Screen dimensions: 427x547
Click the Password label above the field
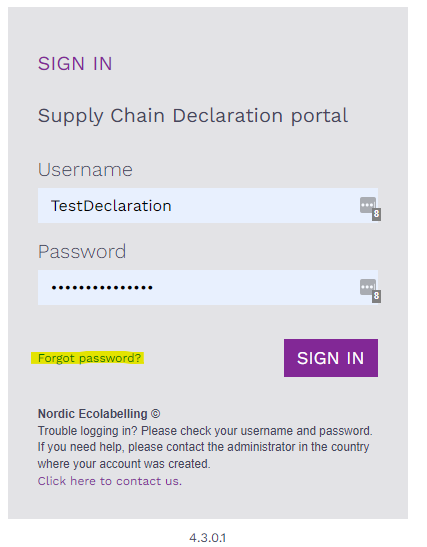point(82,252)
